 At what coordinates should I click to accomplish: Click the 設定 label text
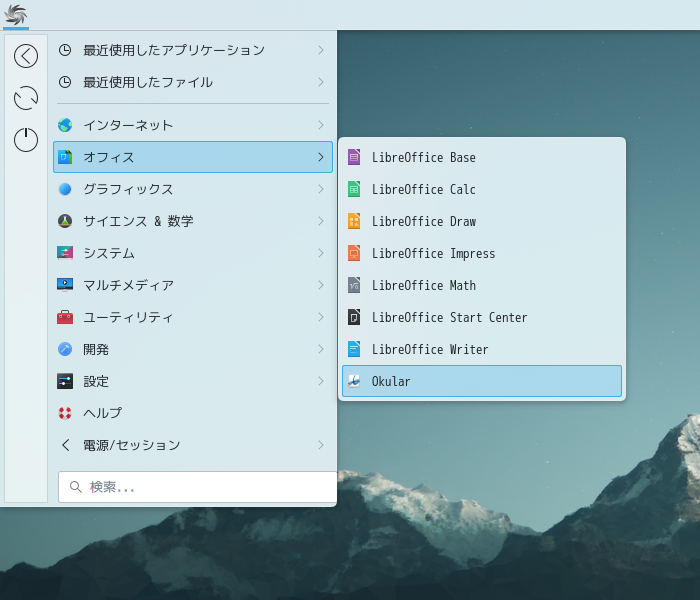click(96, 381)
